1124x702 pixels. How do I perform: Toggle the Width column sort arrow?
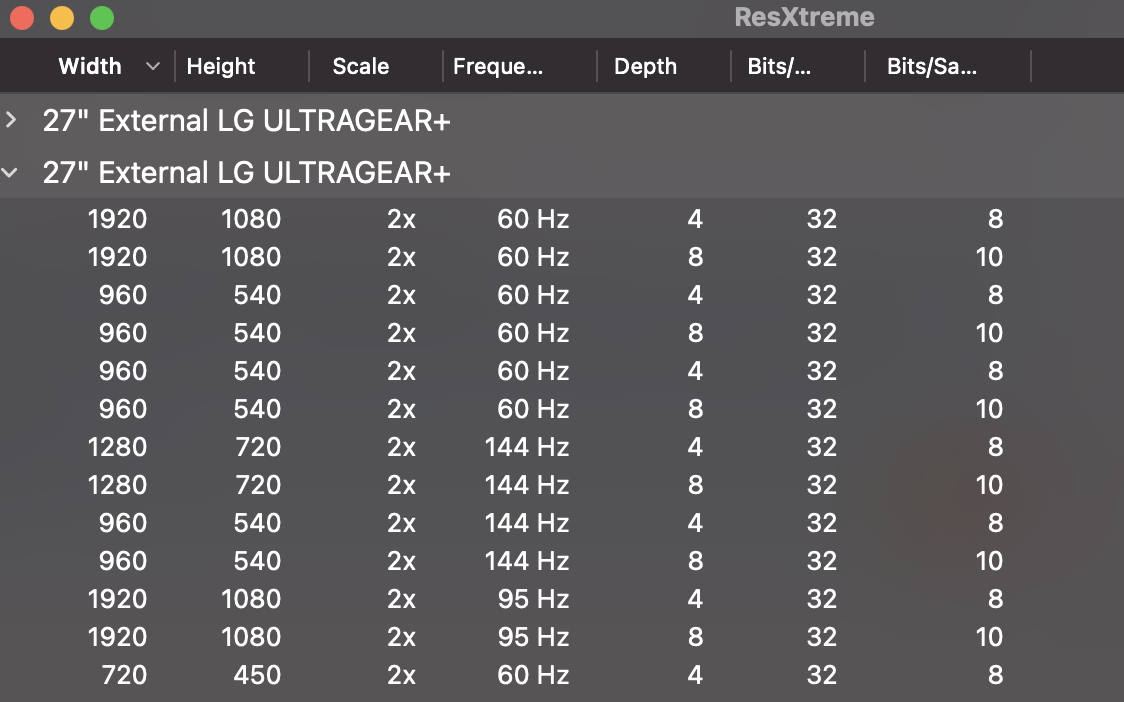152,66
